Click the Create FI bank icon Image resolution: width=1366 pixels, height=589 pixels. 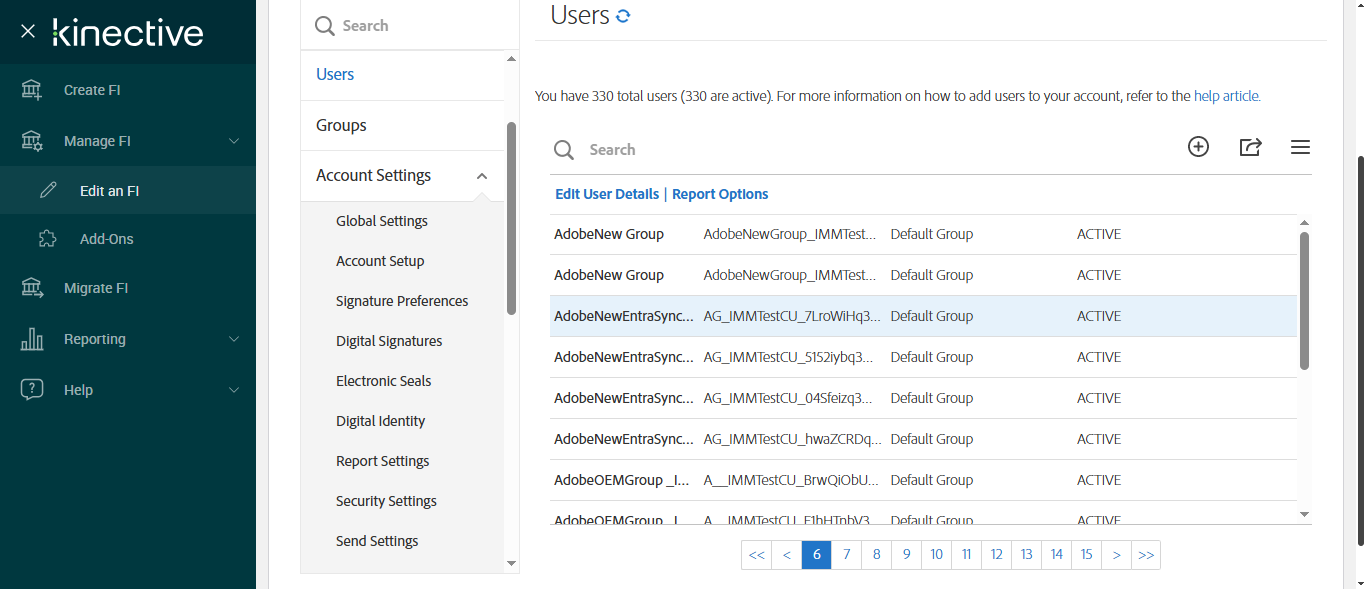pyautogui.click(x=32, y=90)
